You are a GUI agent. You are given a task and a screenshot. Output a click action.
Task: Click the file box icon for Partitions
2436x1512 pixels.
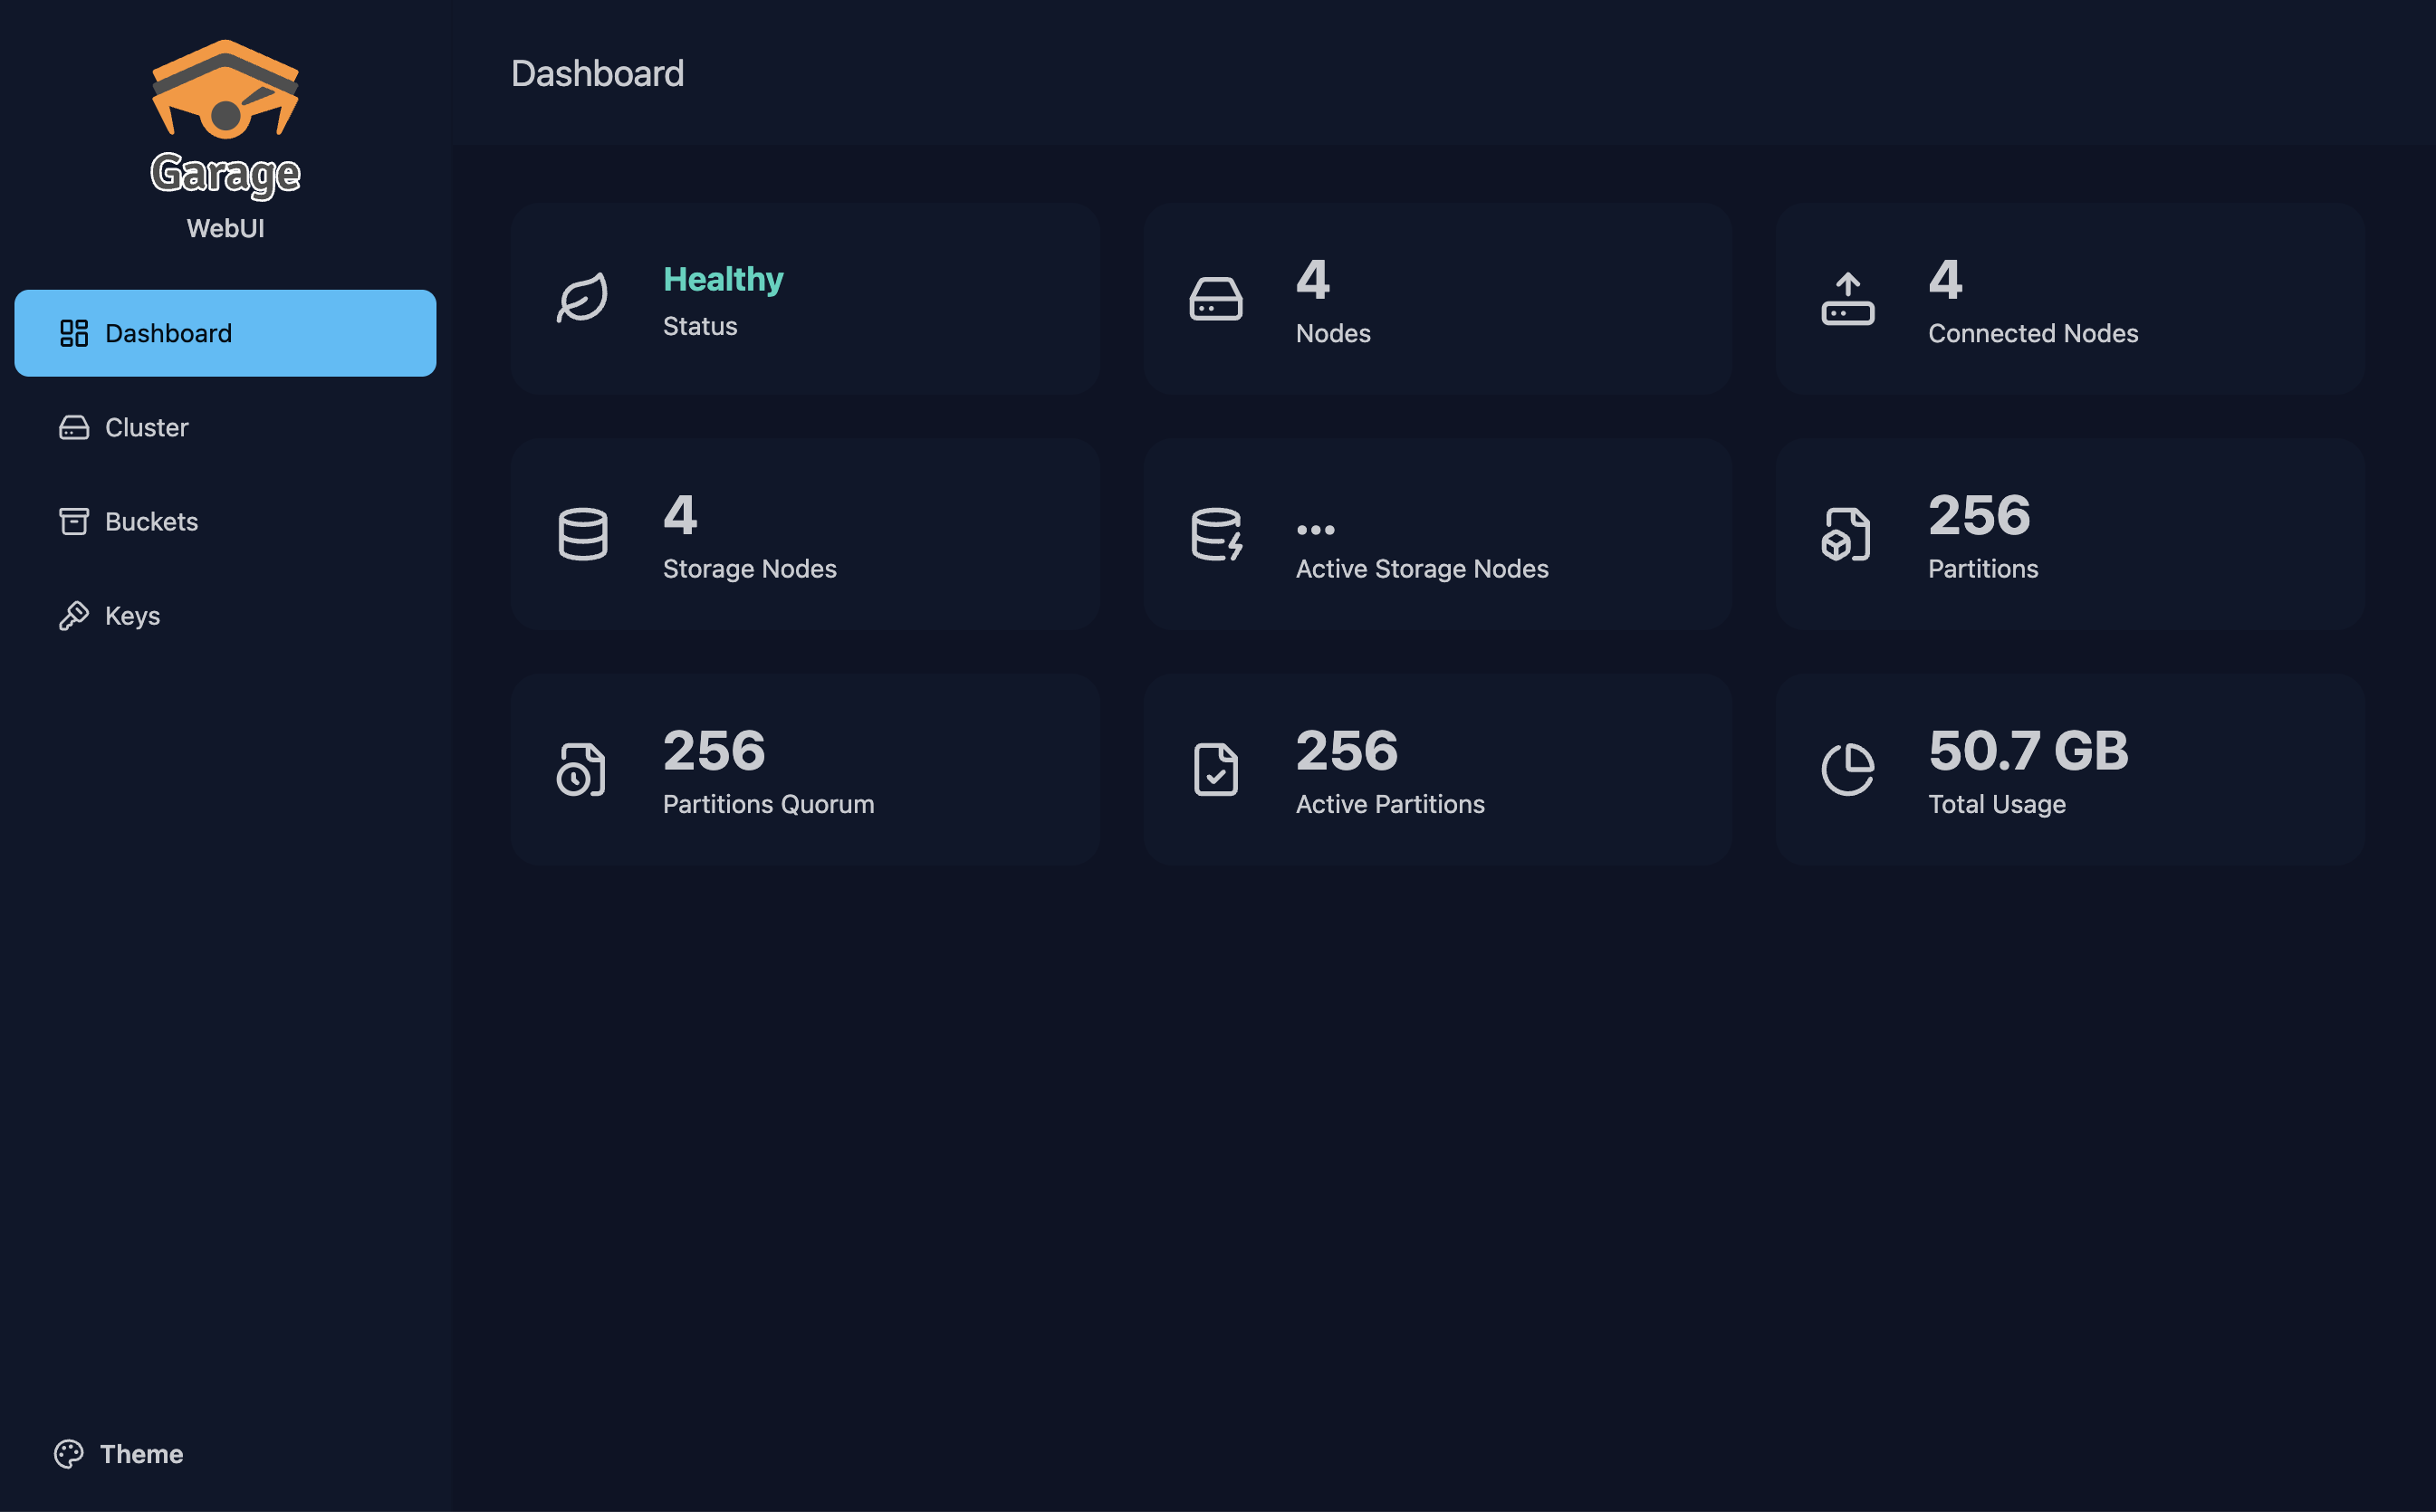pos(1846,534)
